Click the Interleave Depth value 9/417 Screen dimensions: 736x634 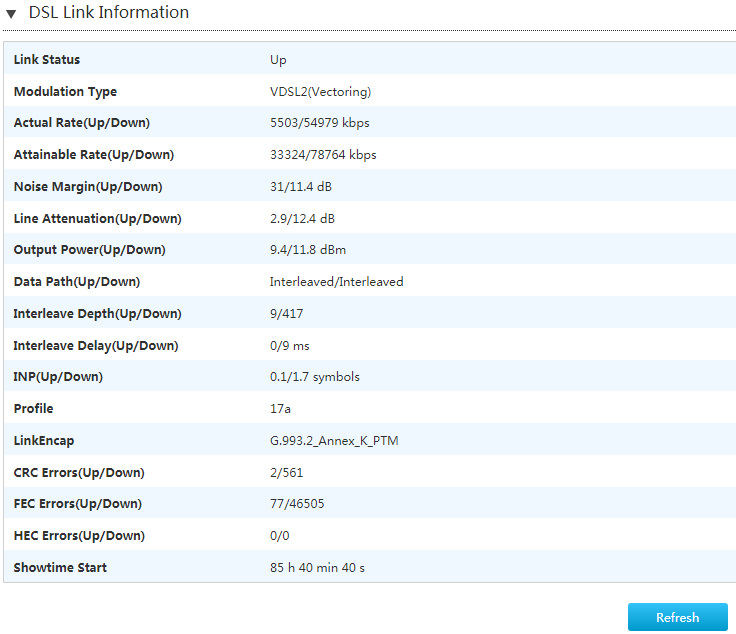[x=286, y=313]
